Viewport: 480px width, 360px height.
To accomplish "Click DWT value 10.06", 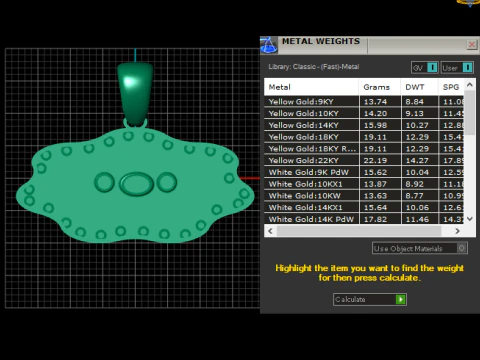I will pos(417,207).
